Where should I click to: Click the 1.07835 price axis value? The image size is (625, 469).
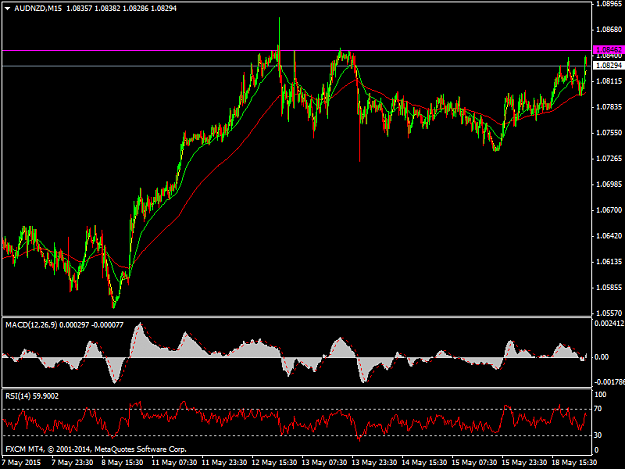(609, 107)
